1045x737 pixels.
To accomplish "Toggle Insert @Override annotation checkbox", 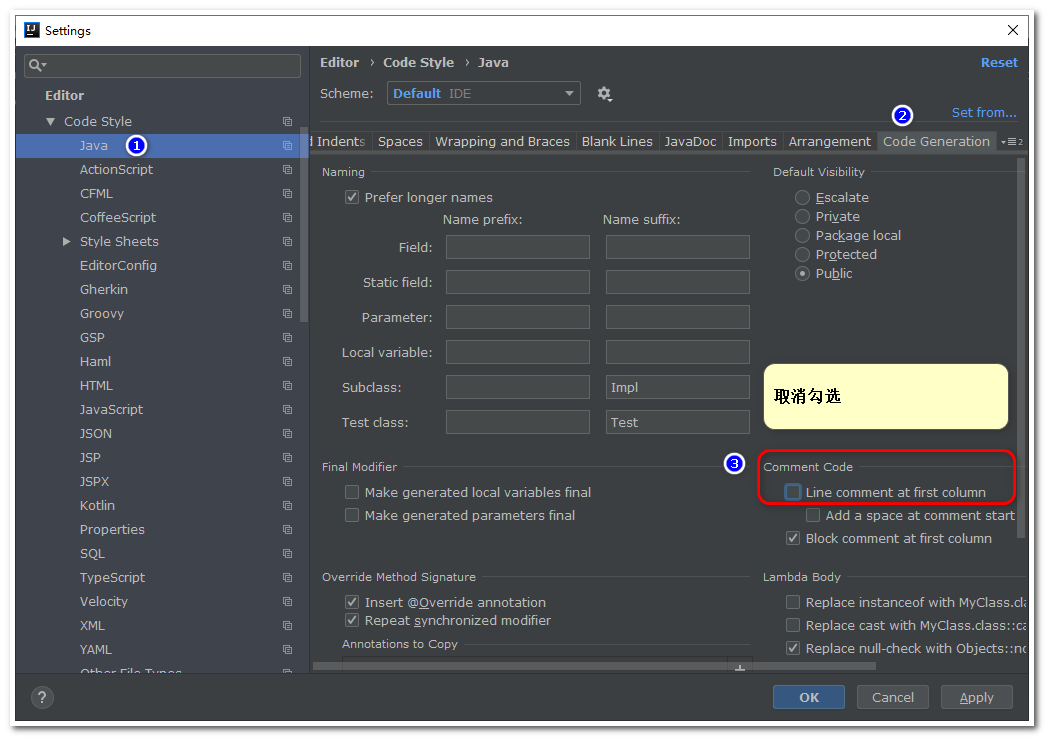I will (352, 602).
